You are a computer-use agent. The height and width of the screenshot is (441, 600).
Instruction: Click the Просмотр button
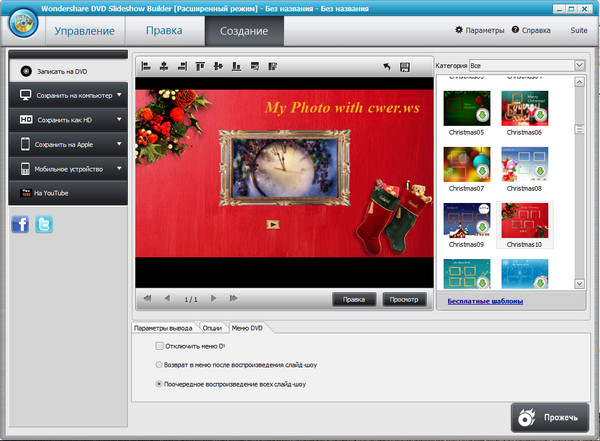point(404,299)
